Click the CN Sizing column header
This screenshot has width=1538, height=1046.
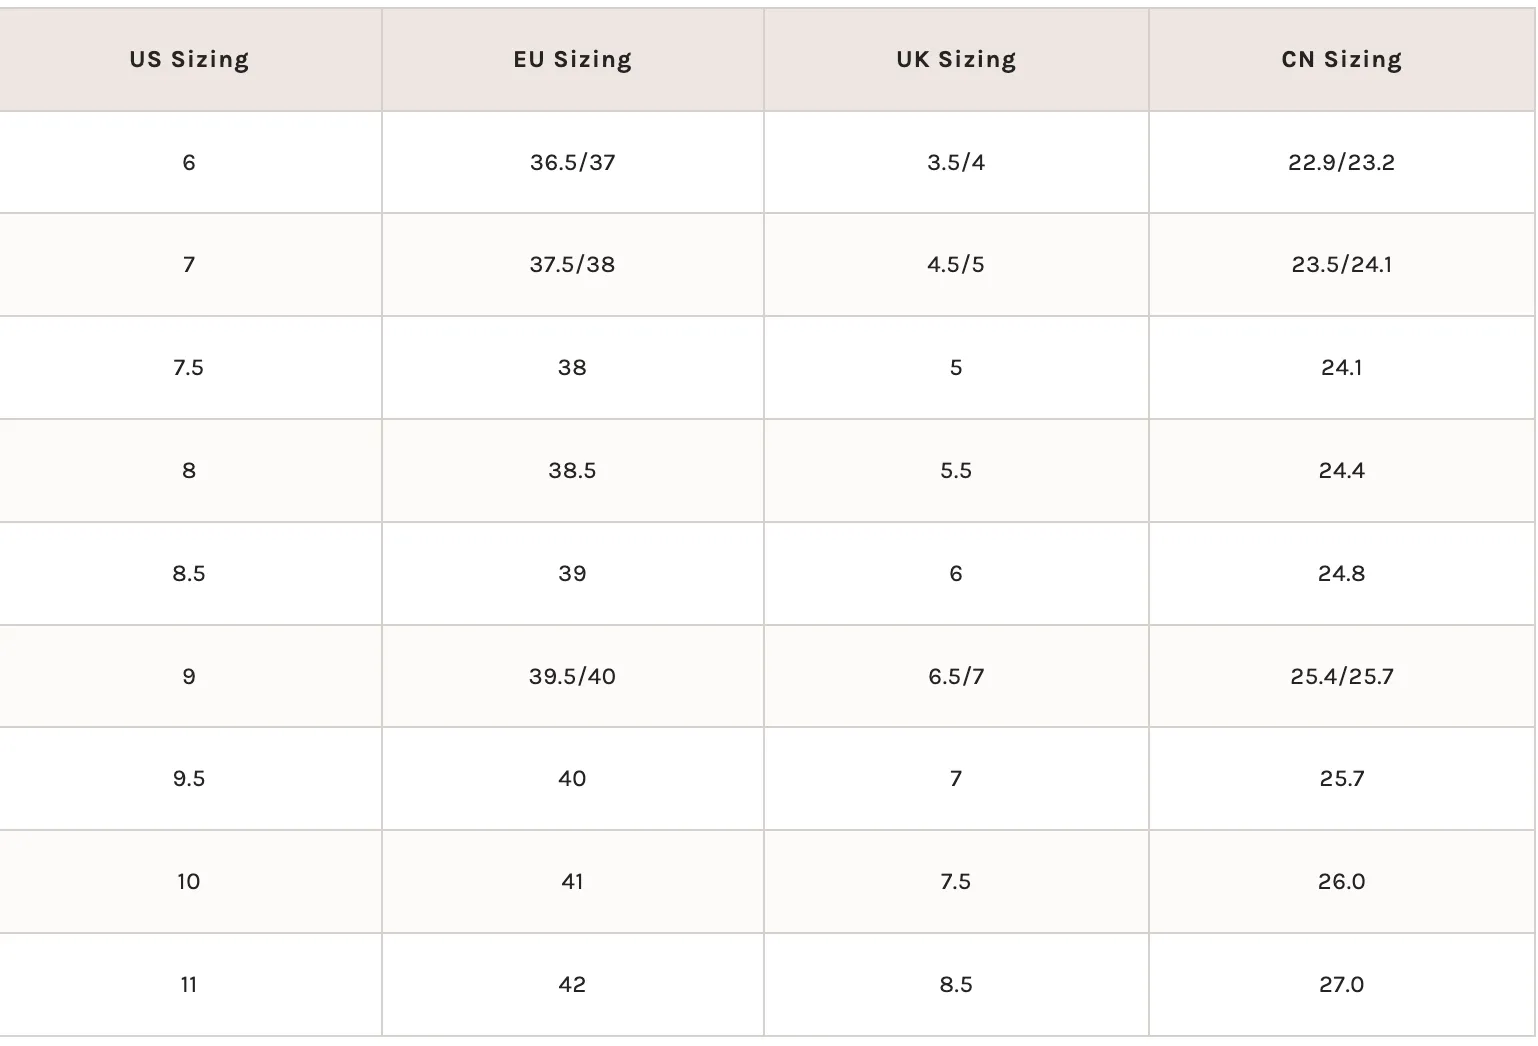click(1342, 60)
